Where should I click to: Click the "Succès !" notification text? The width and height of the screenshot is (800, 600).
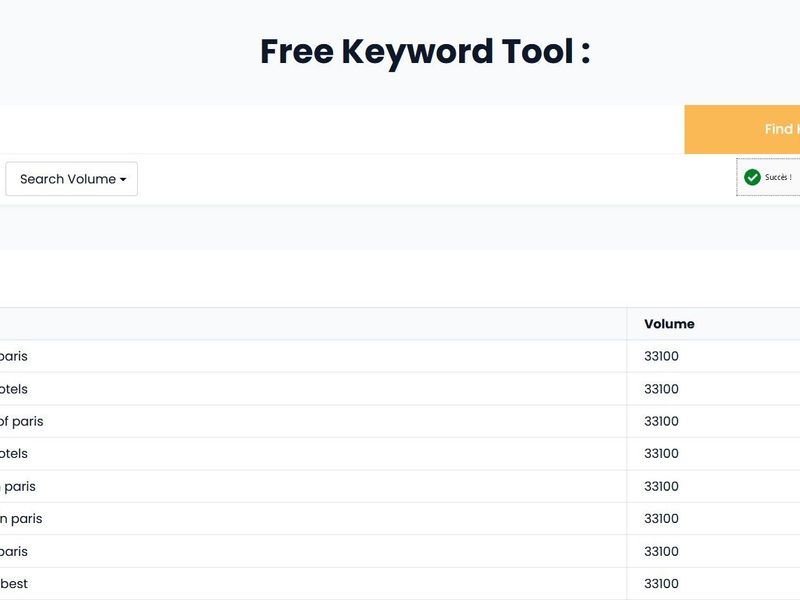[x=778, y=177]
